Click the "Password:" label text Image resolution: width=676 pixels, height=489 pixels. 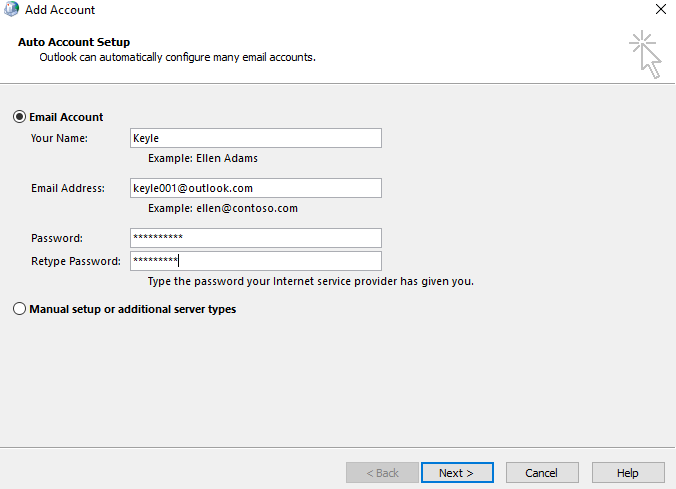coord(57,238)
